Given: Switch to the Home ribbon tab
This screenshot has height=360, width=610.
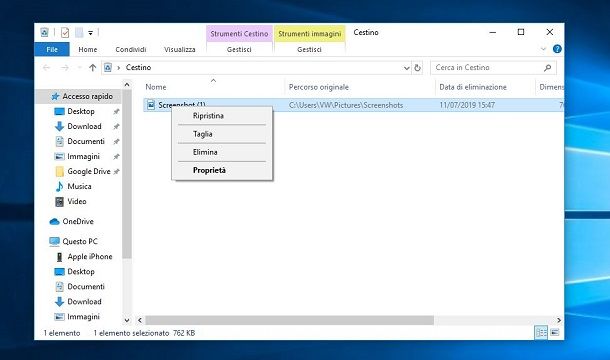Looking at the screenshot, I should [x=88, y=49].
